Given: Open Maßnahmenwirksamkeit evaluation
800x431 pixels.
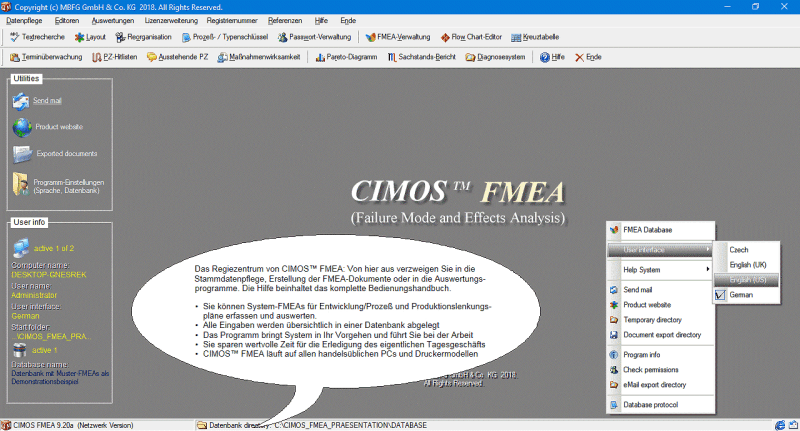Looking at the screenshot, I should (x=259, y=57).
